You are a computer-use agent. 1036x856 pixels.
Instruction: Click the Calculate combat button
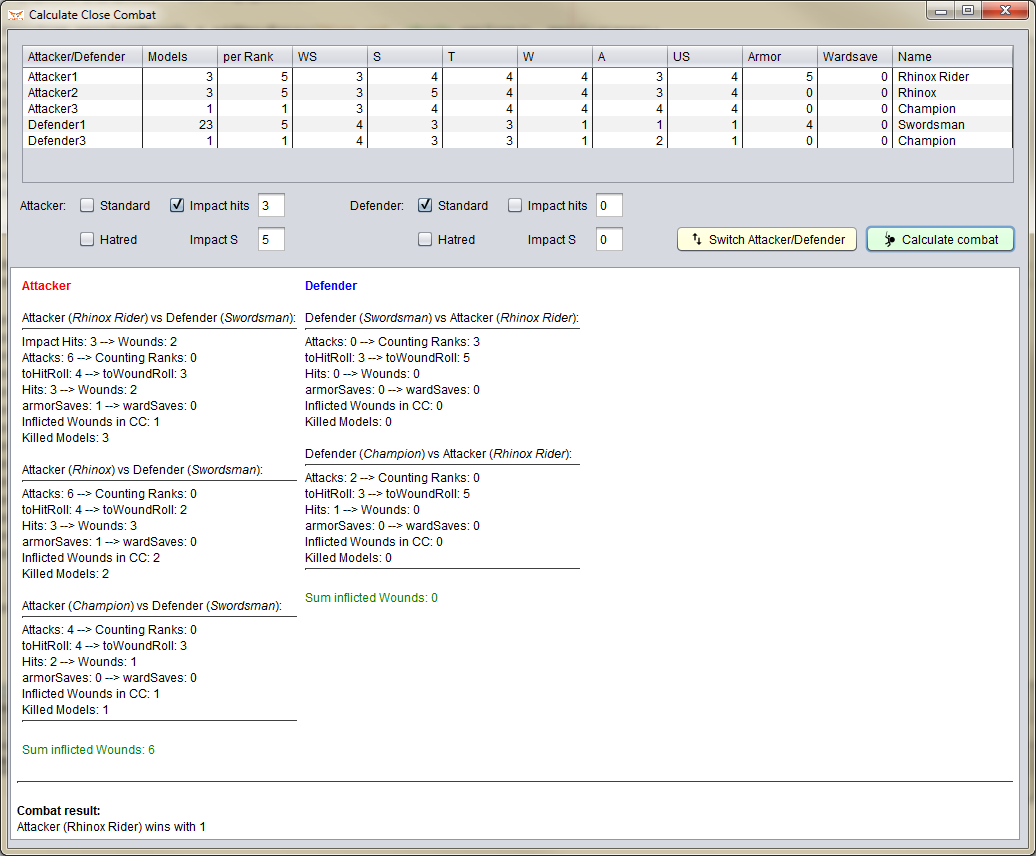tap(940, 240)
